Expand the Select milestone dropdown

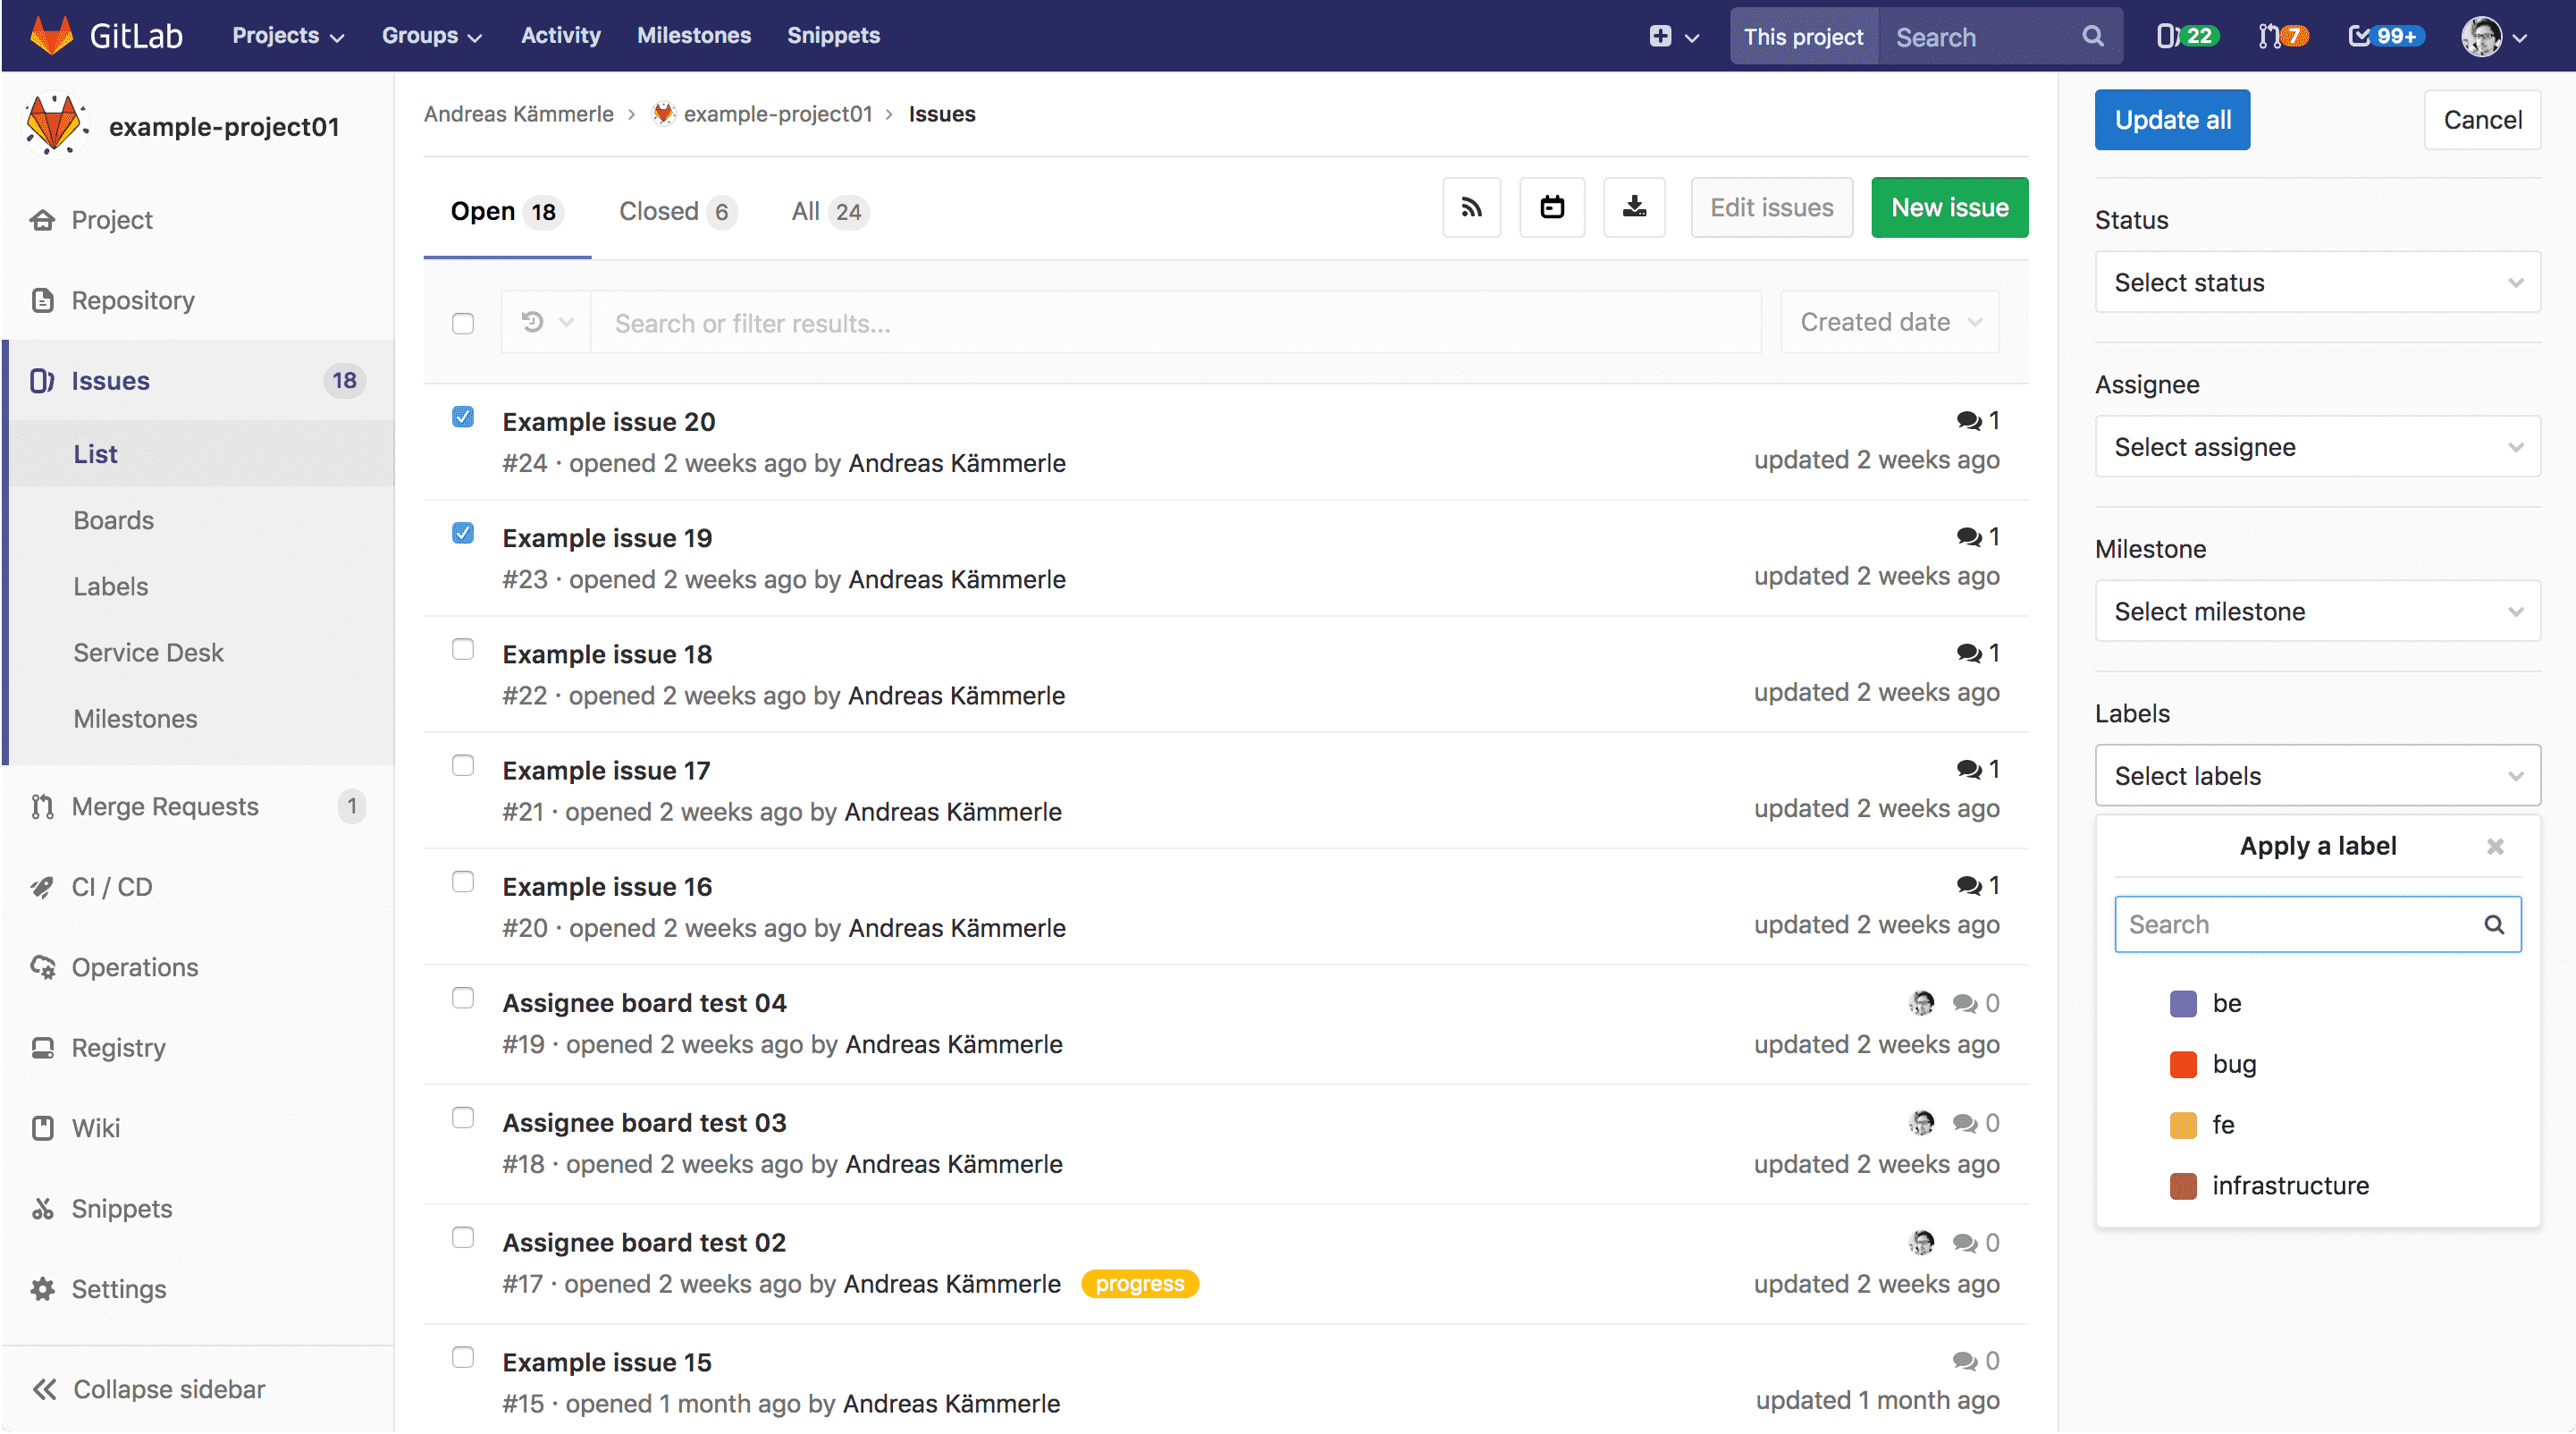[x=2317, y=611]
